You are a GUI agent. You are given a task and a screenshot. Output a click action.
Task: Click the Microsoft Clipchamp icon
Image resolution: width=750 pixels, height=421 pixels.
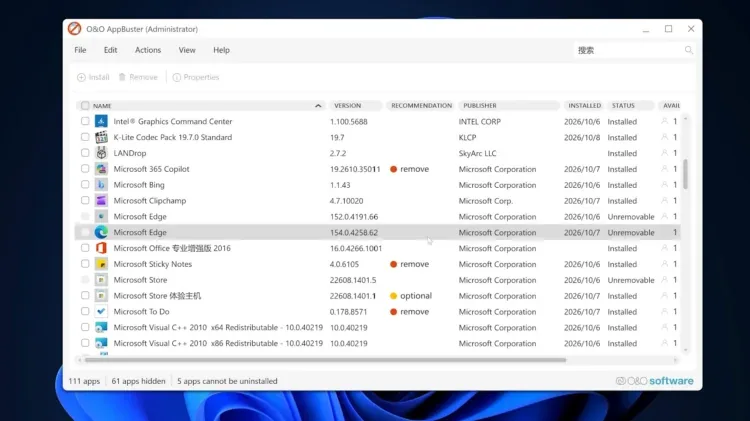coord(101,200)
